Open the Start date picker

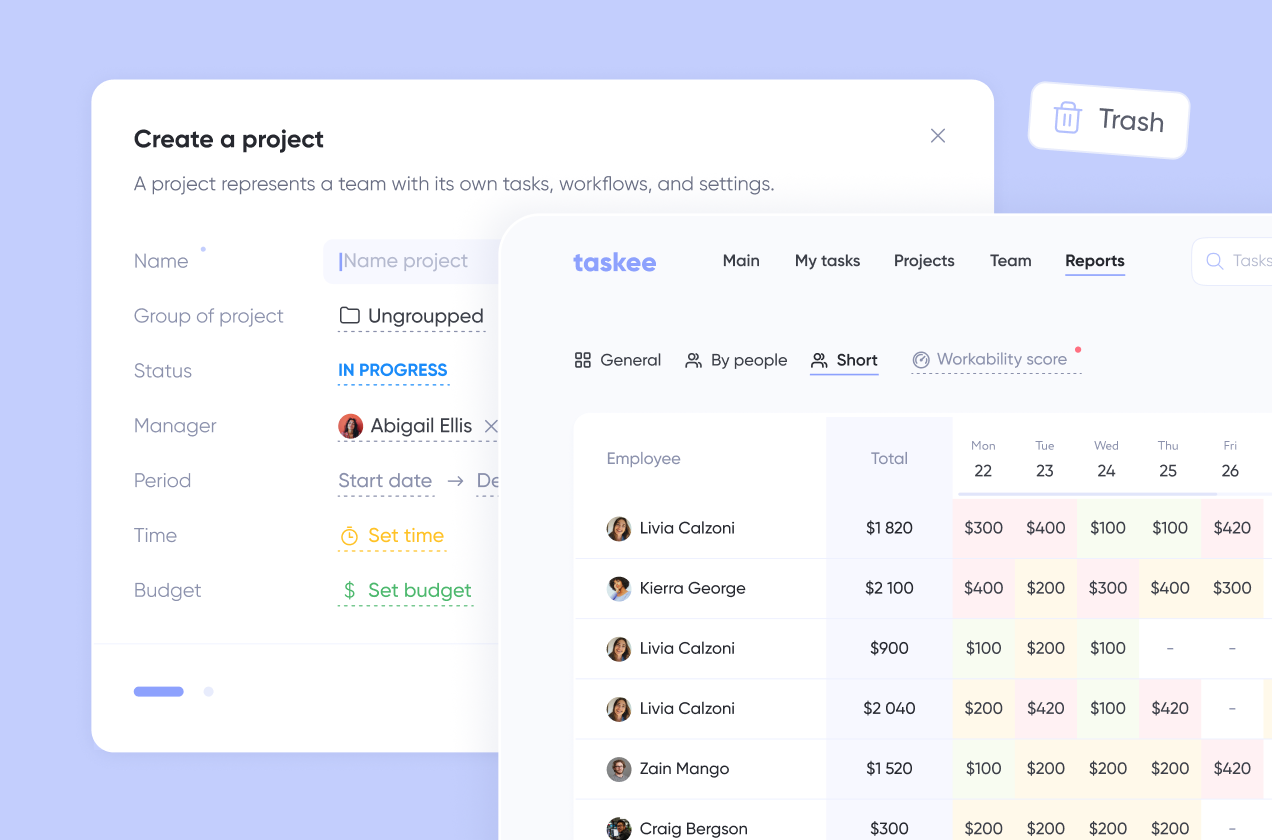coord(385,481)
